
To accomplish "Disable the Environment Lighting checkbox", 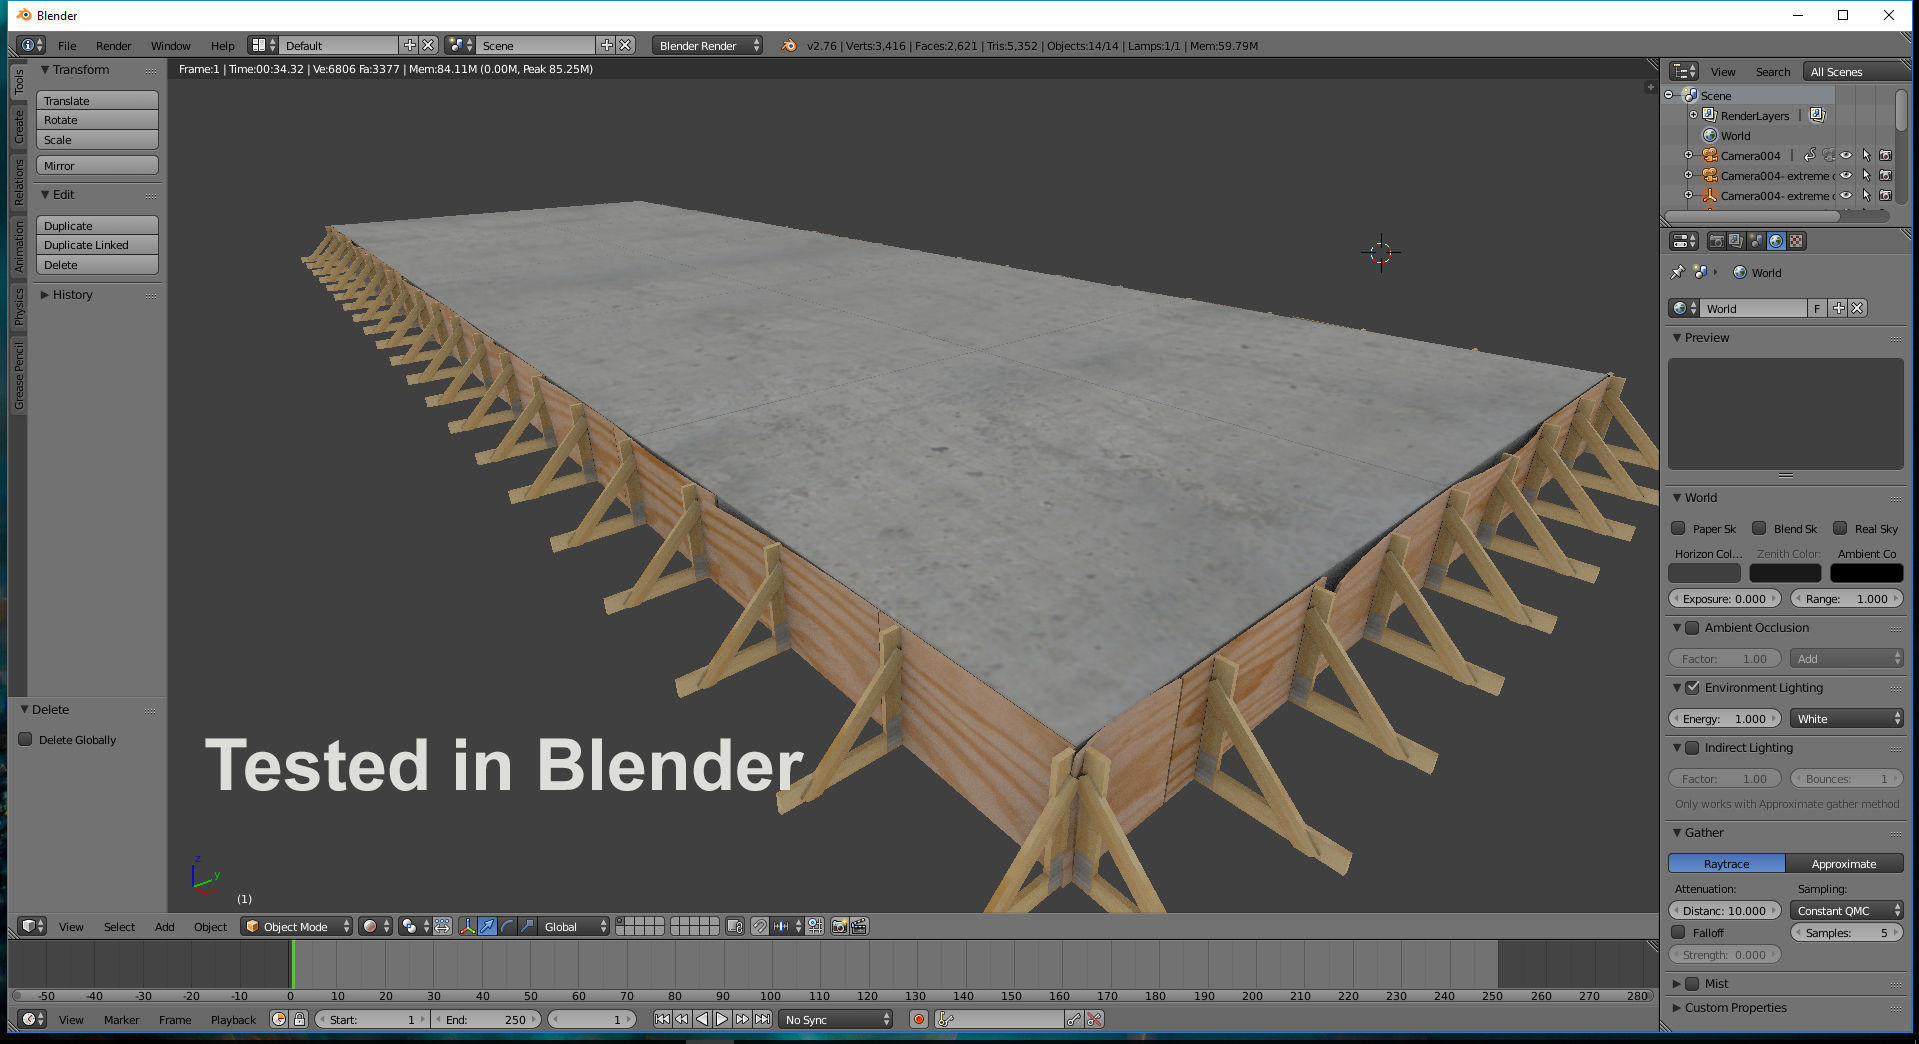I will tap(1692, 687).
